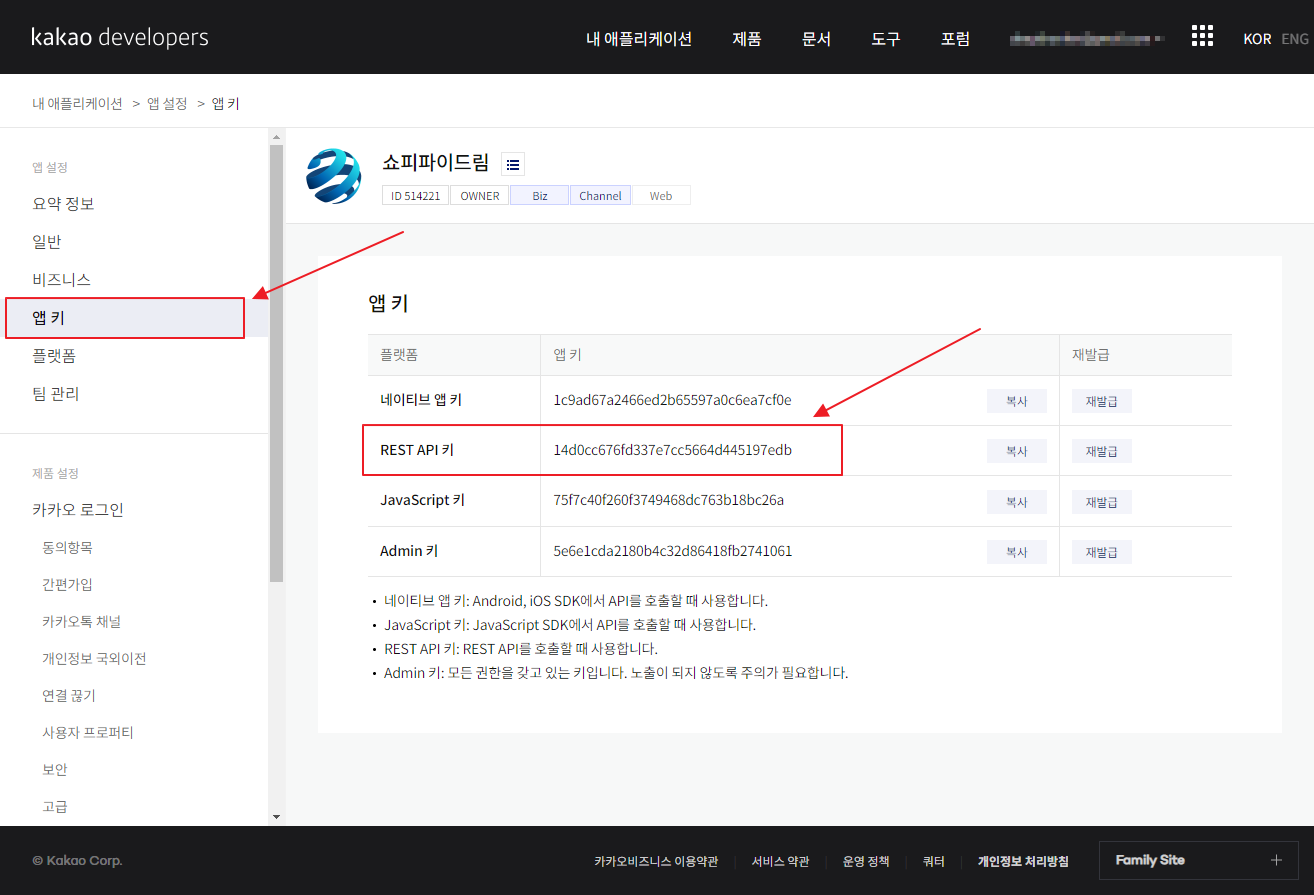This screenshot has height=895, width=1314.
Task: Click the Web tag
Action: (661, 196)
